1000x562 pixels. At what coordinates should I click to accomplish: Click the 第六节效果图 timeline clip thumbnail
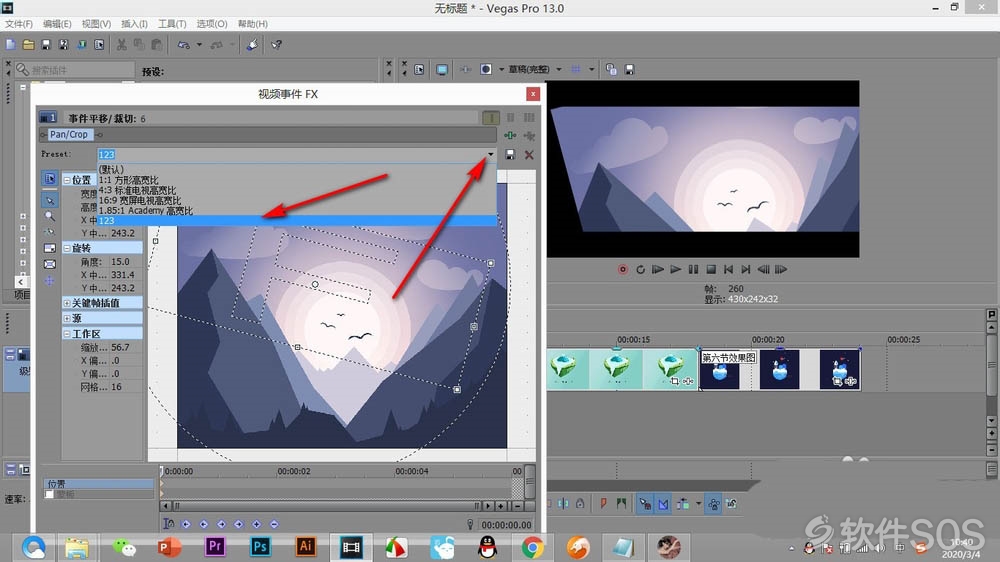point(719,370)
